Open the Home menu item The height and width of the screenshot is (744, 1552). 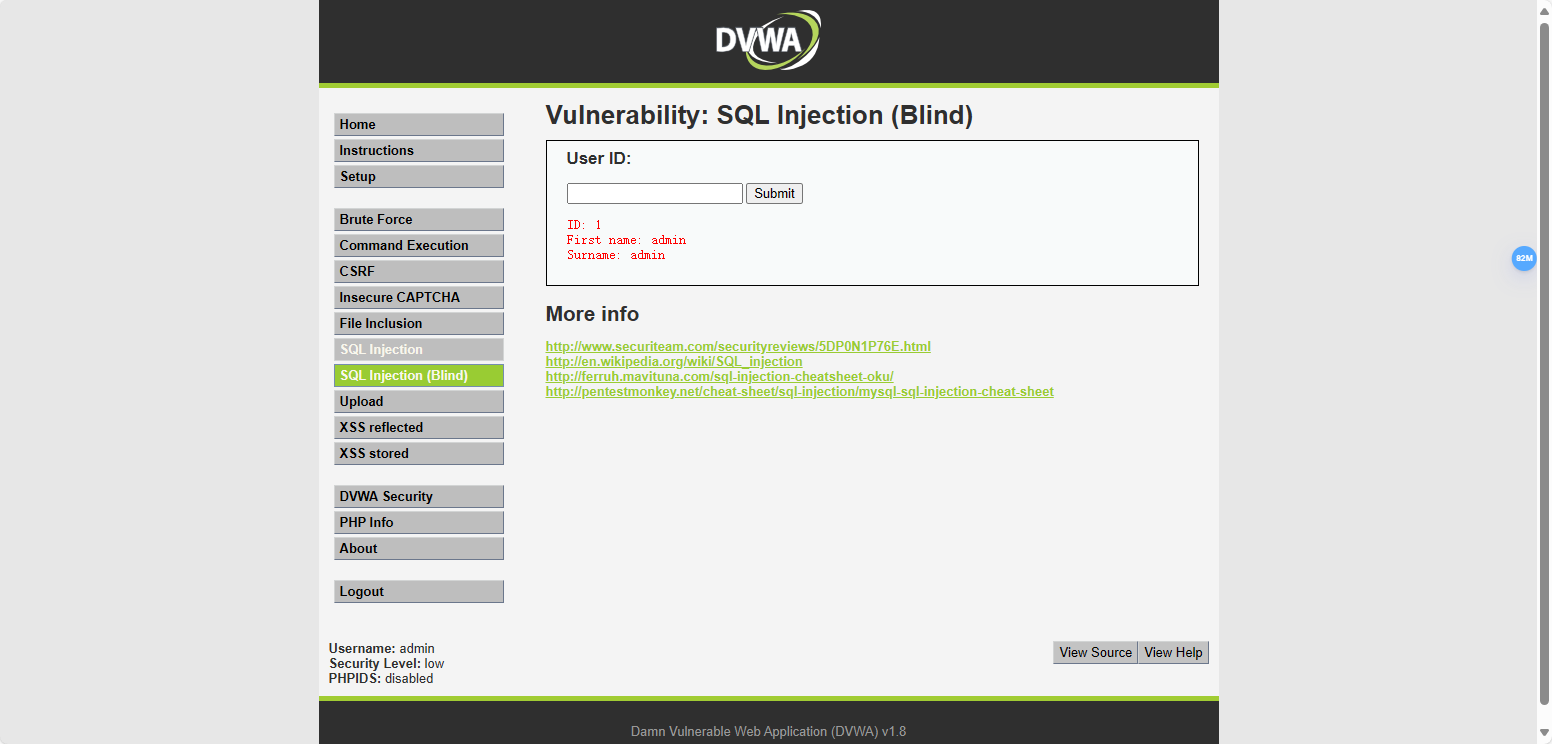pyautogui.click(x=418, y=124)
